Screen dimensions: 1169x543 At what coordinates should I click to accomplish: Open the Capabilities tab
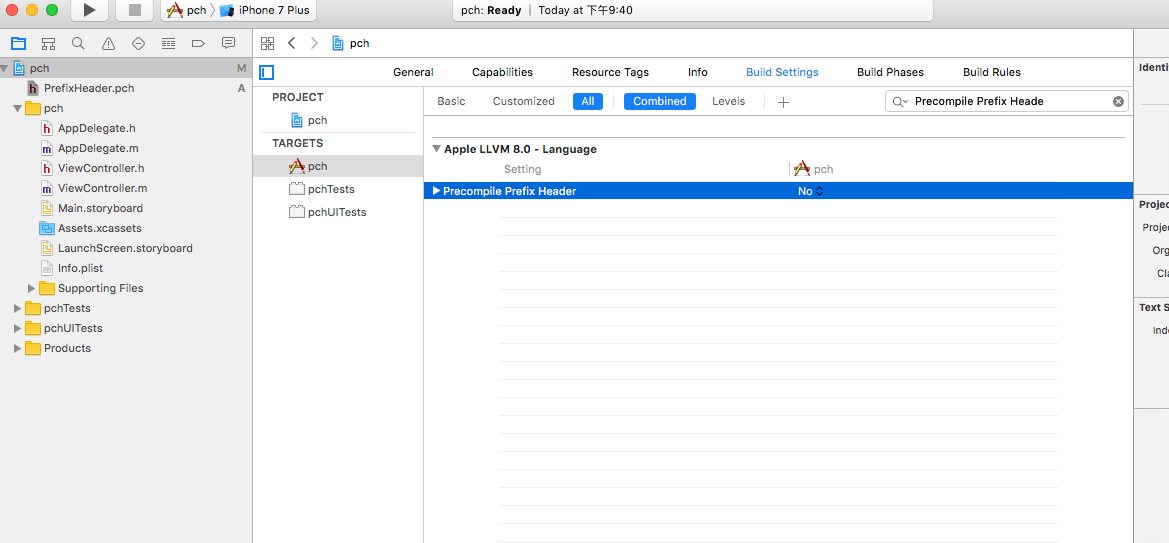tap(502, 72)
